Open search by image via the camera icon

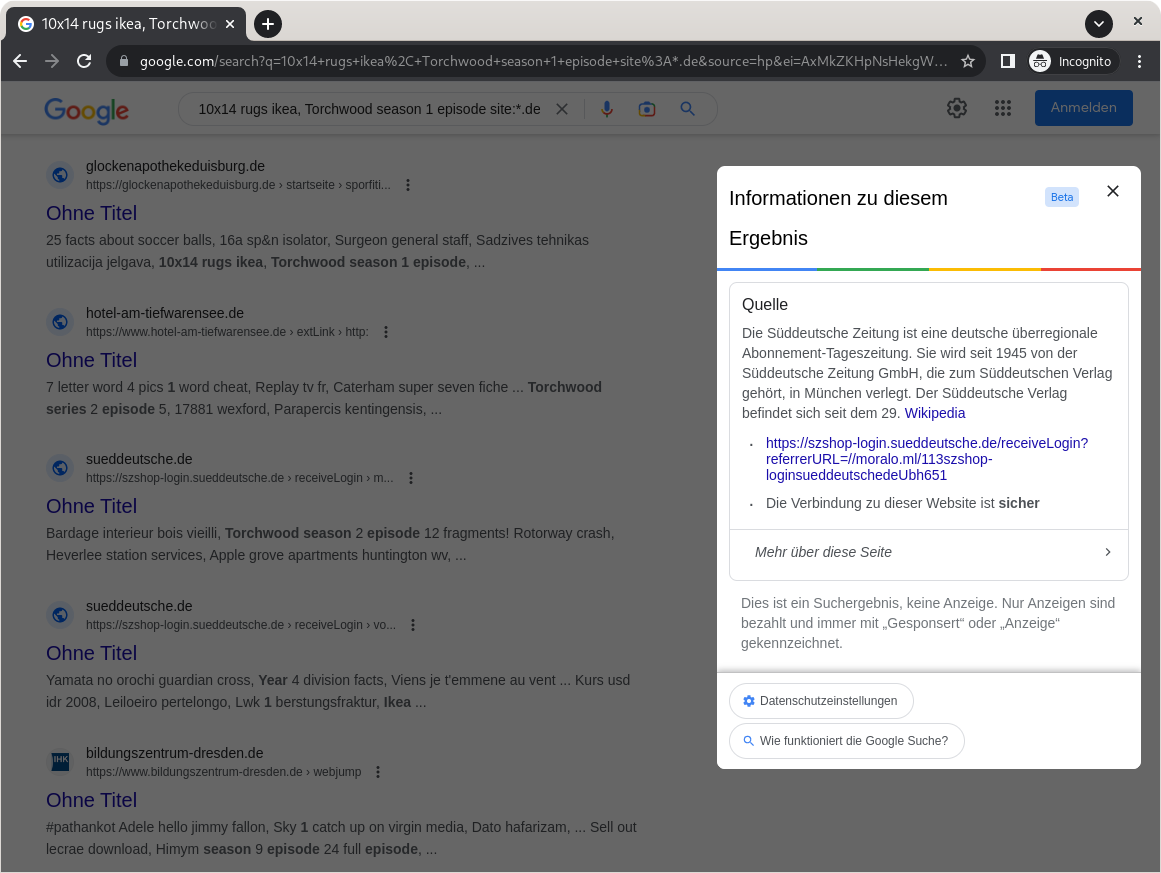point(647,108)
